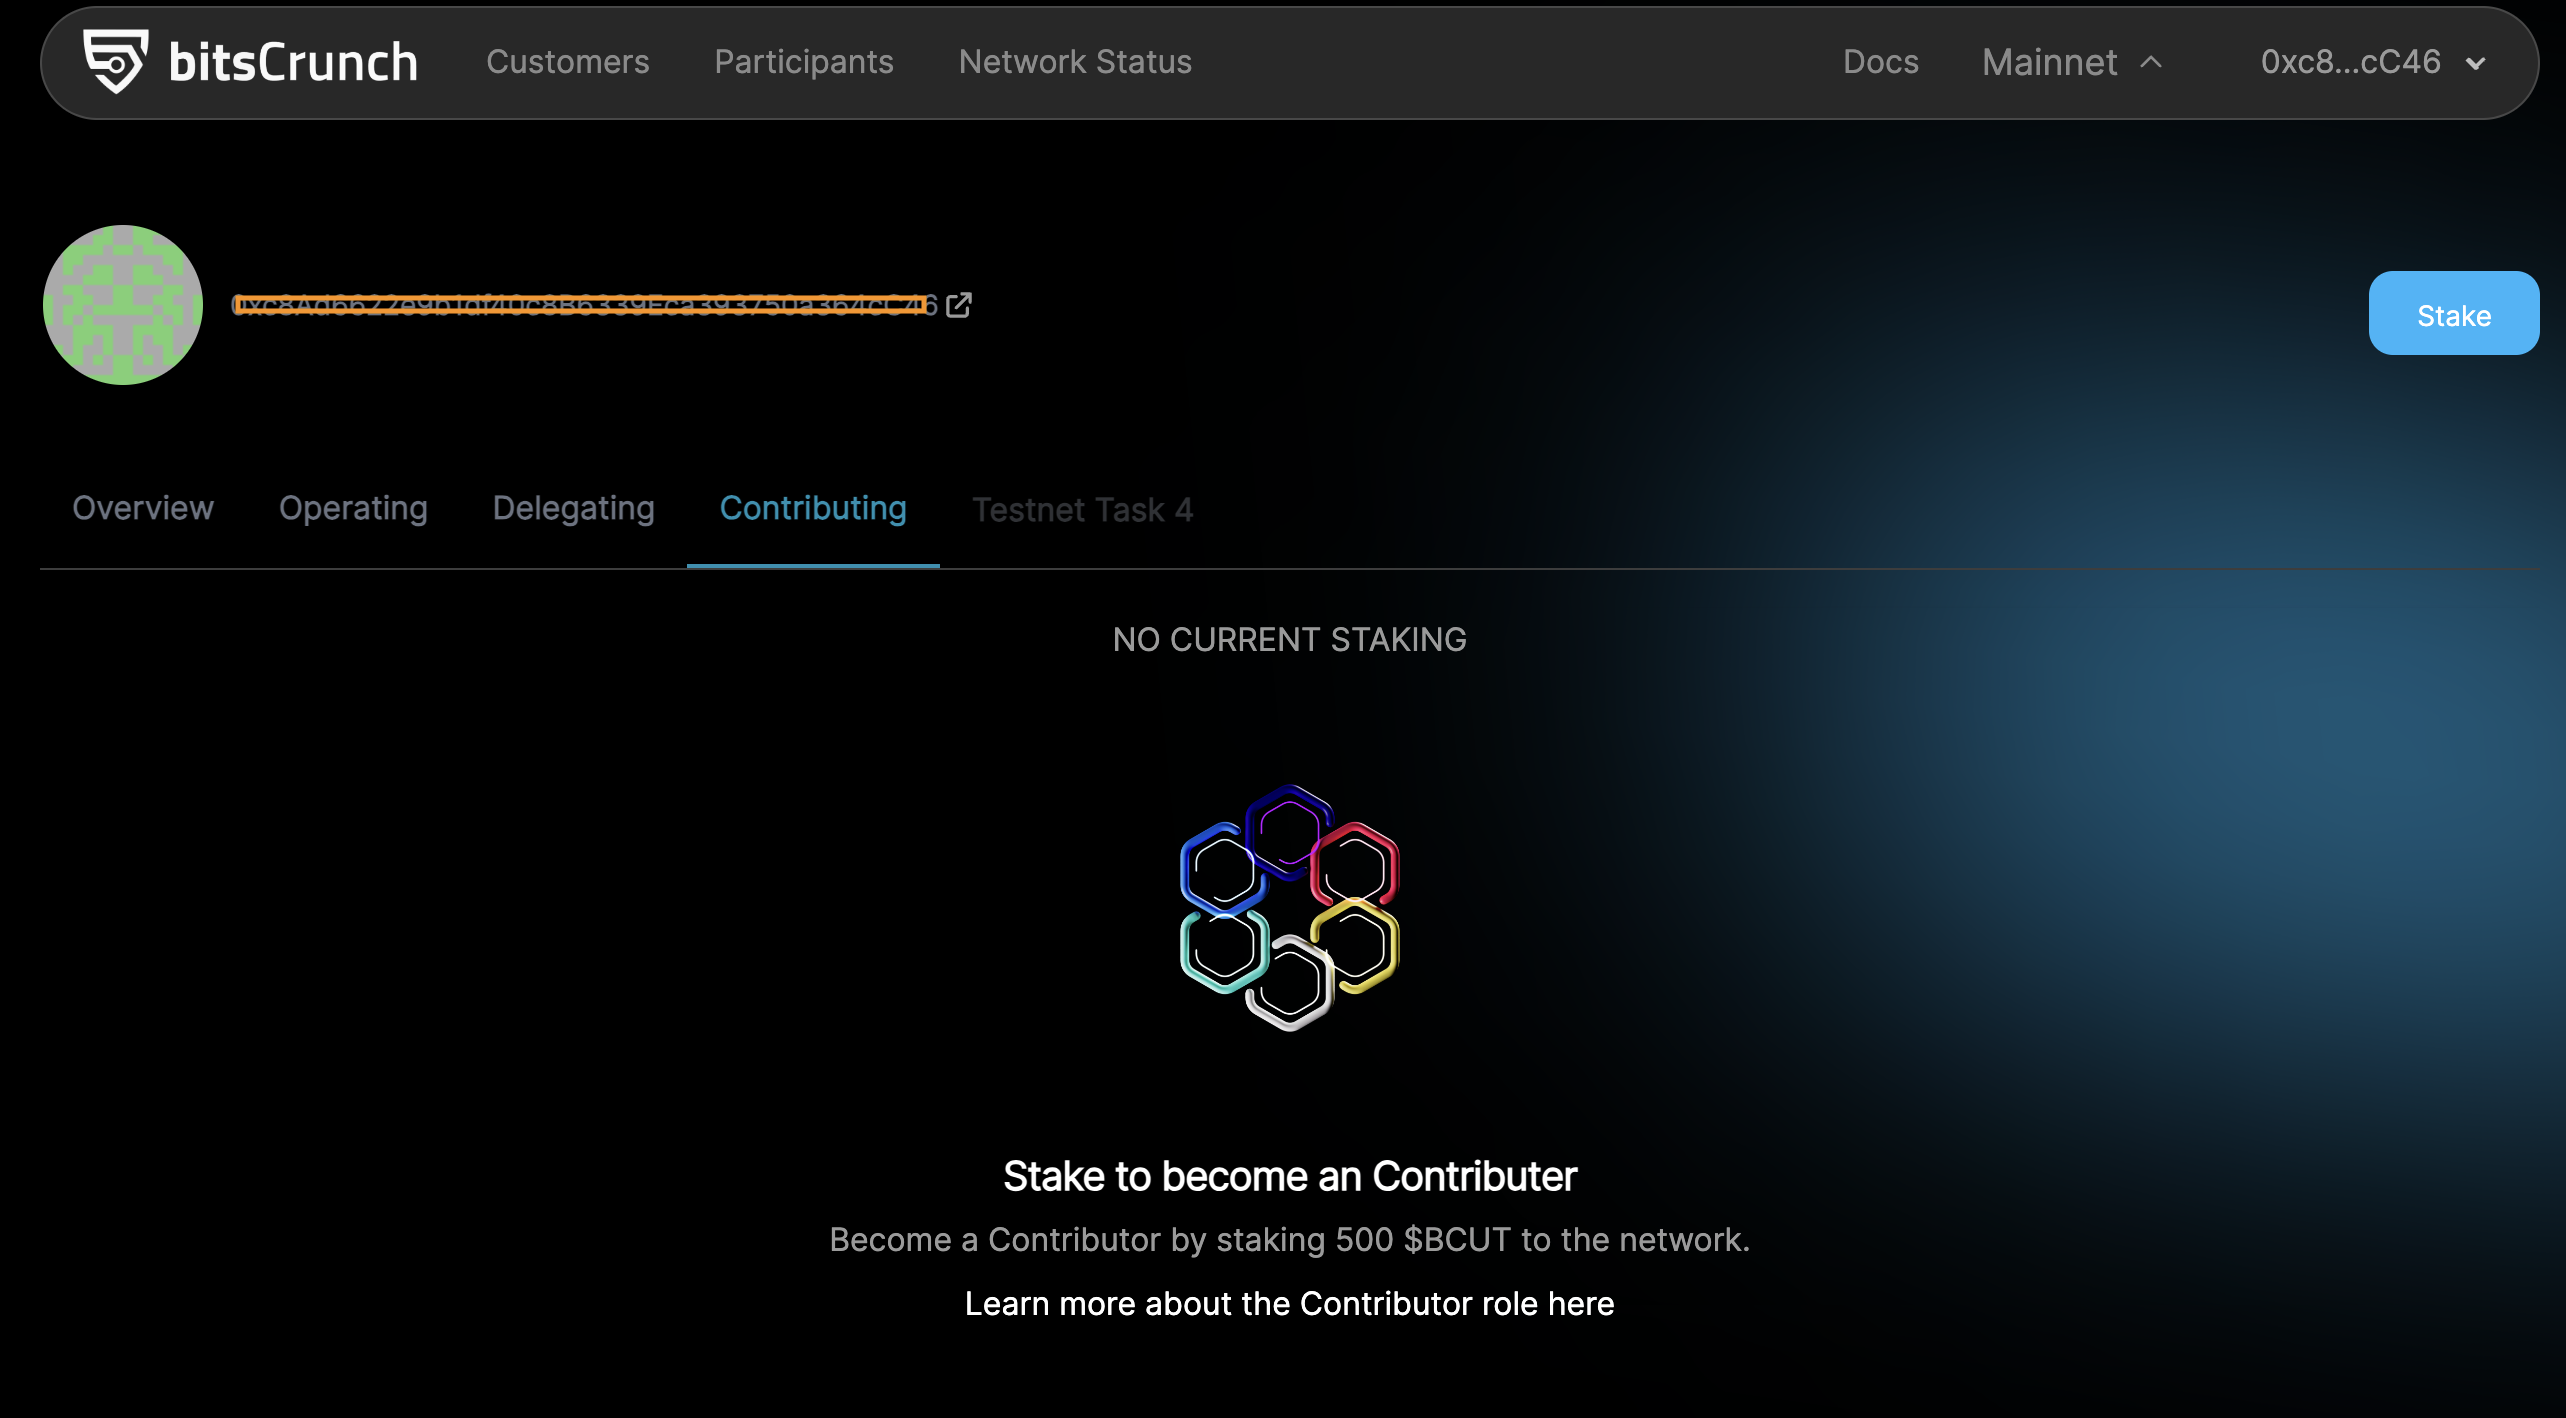The image size is (2566, 1418).
Task: Click the bitsCrunch logo
Action: [x=250, y=62]
